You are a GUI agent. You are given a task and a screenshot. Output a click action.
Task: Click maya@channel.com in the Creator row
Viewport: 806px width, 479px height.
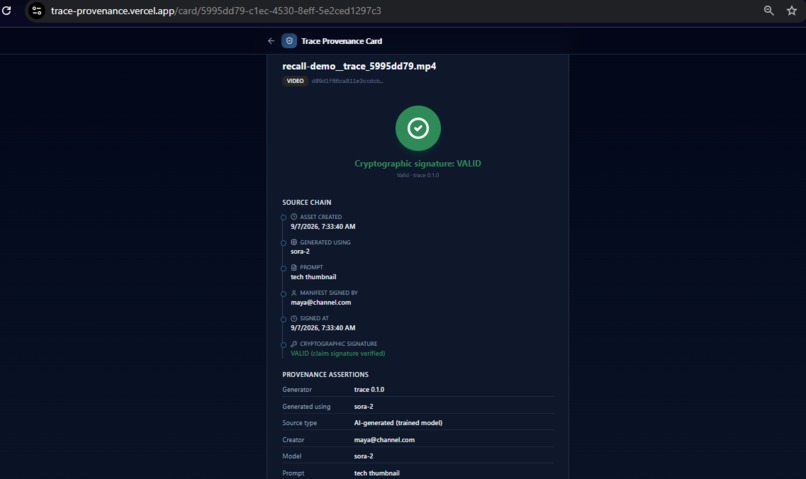[x=384, y=440]
